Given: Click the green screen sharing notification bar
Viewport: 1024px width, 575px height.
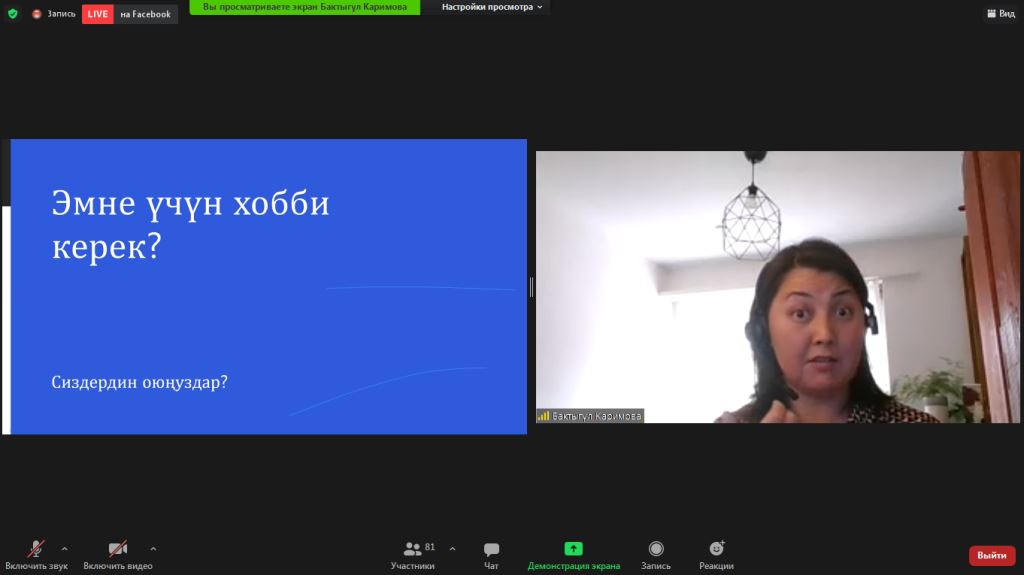Looking at the screenshot, I should (304, 7).
